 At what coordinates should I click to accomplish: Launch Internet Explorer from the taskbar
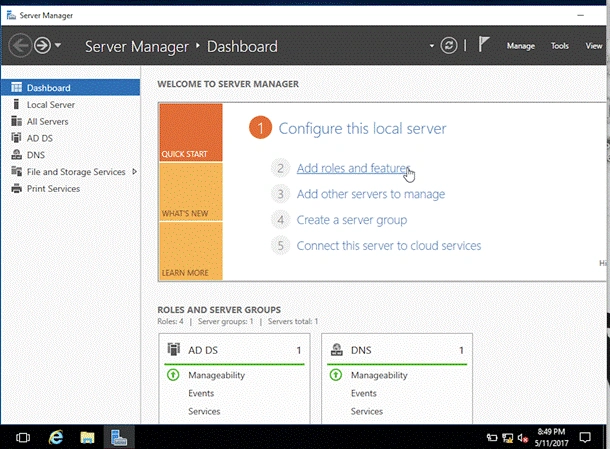56,437
